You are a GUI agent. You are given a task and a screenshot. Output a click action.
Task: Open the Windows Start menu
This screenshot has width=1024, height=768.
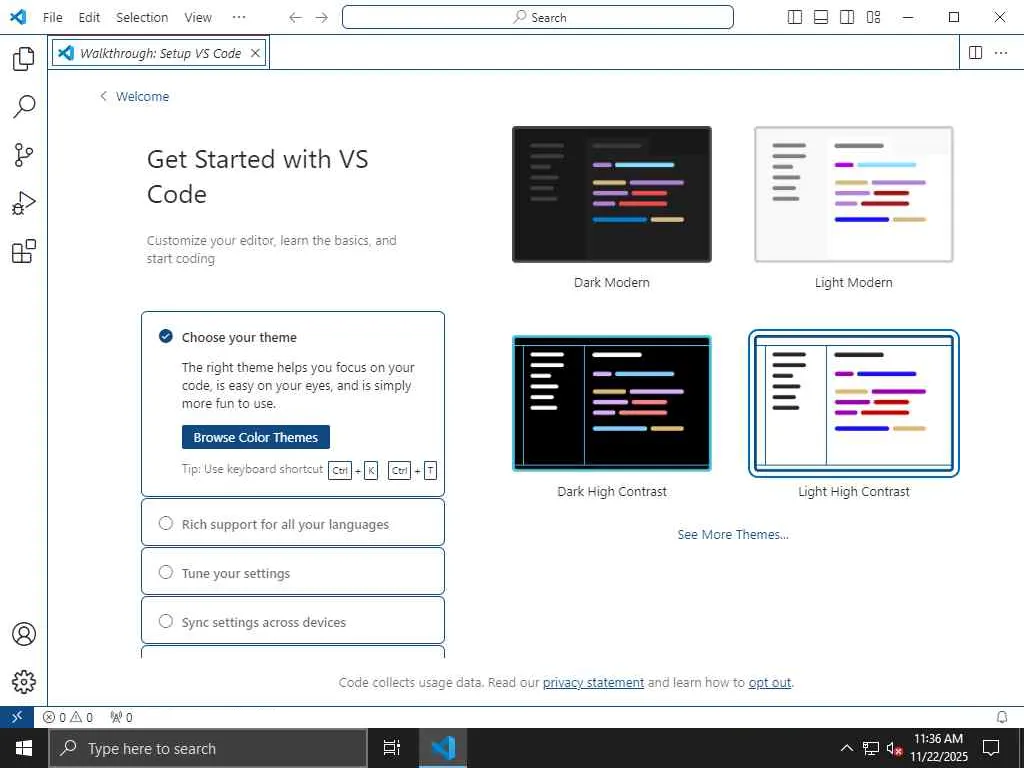(24, 748)
